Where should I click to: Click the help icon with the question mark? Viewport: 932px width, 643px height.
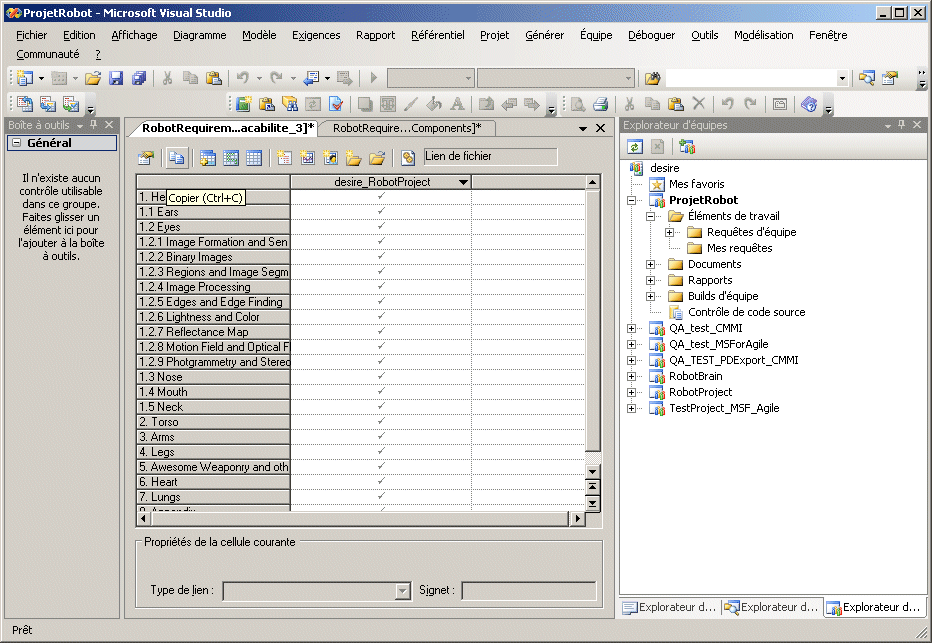click(809, 104)
